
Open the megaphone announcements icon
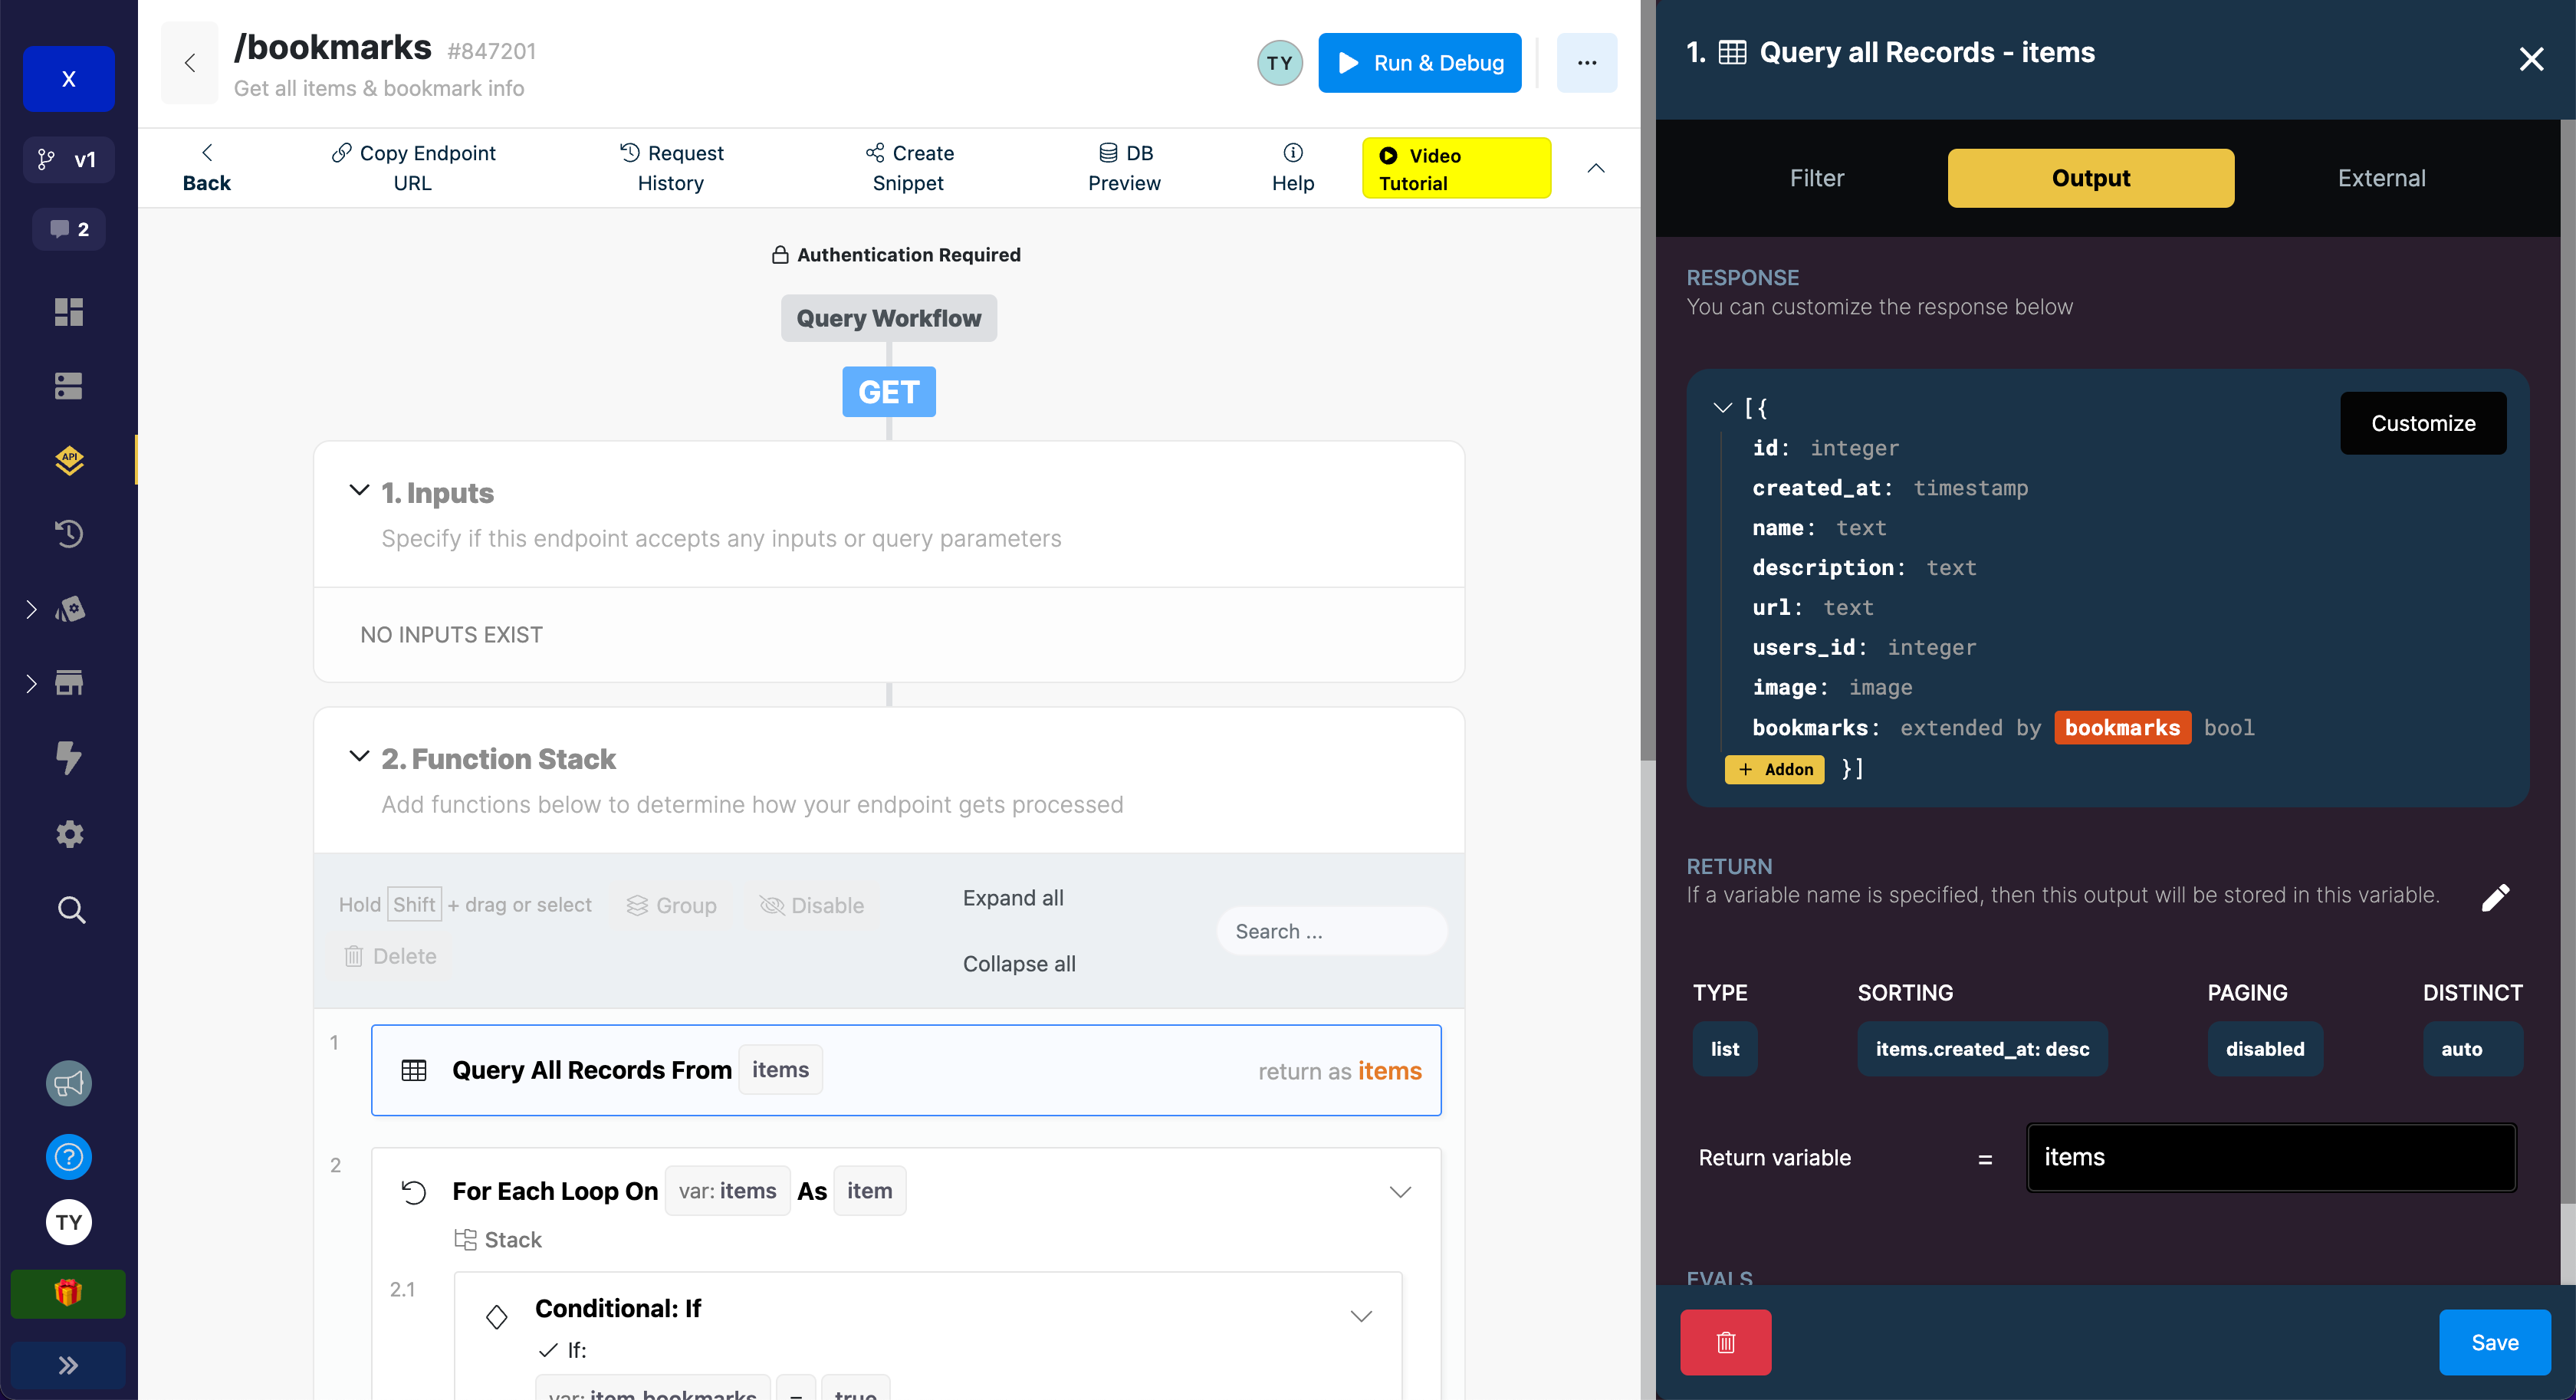coord(69,1084)
